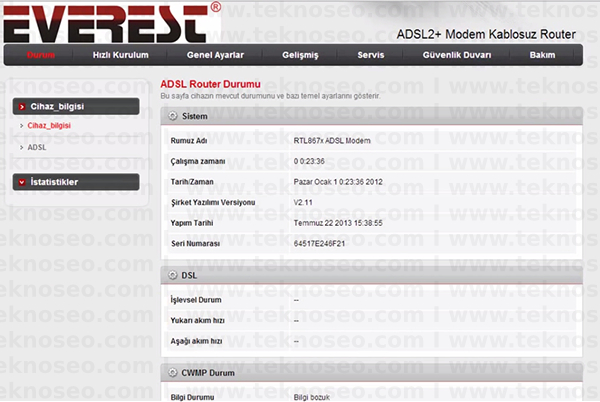This screenshot has height=402, width=600.
Task: Click the İşlevsel Durum label
Action: pyautogui.click(x=196, y=300)
